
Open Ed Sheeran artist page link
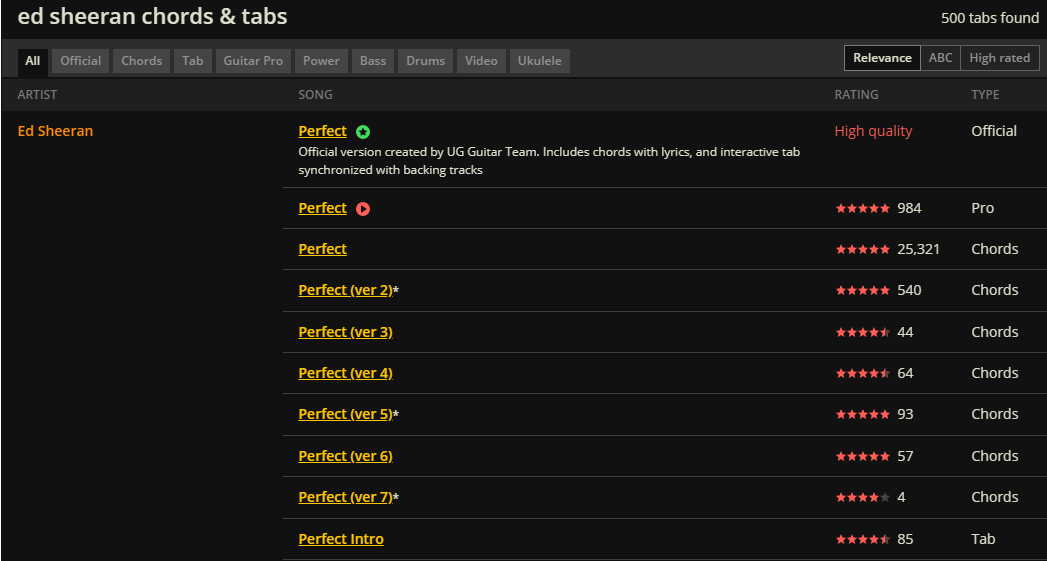click(x=55, y=131)
